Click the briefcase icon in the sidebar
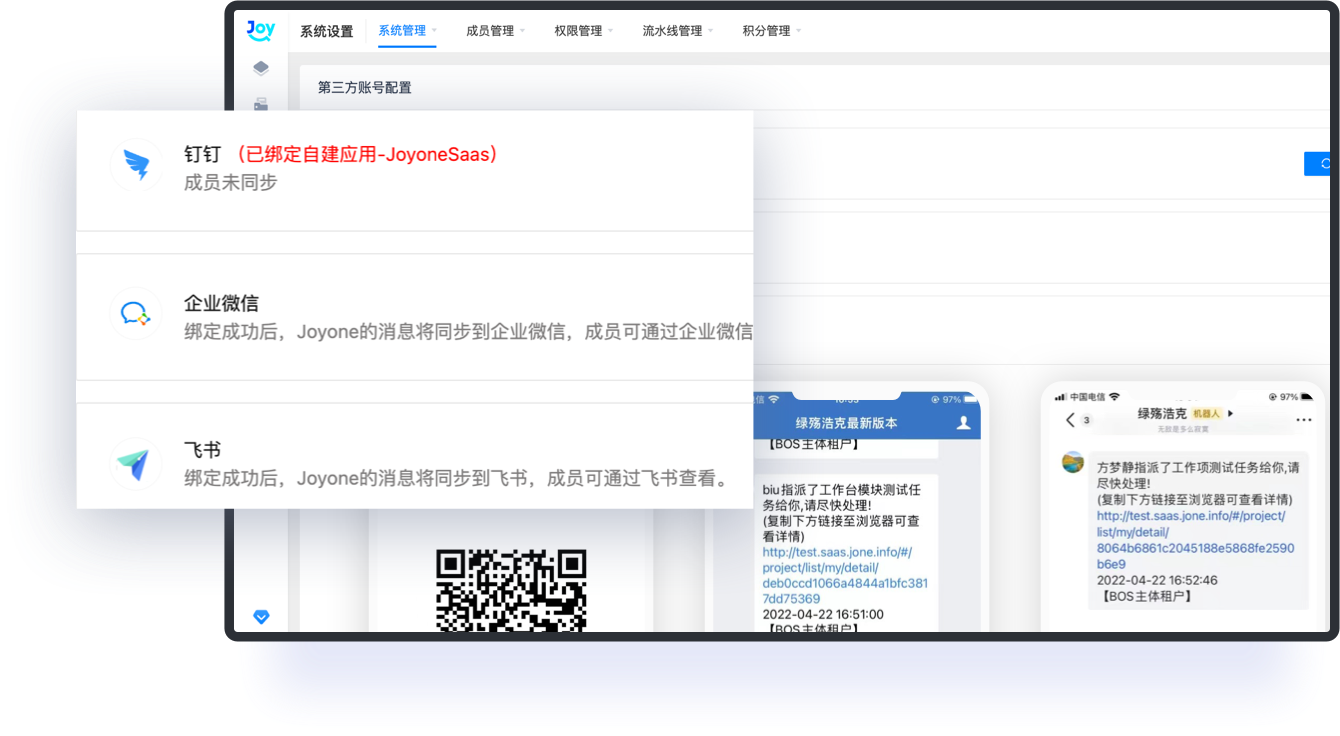 tap(261, 104)
